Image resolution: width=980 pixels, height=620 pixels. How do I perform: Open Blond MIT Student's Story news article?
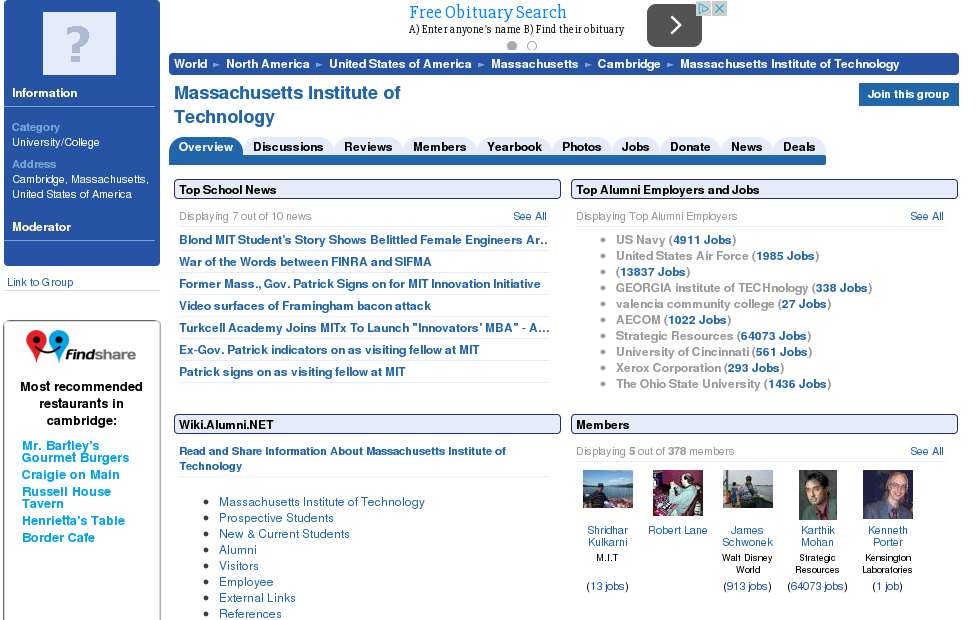363,240
